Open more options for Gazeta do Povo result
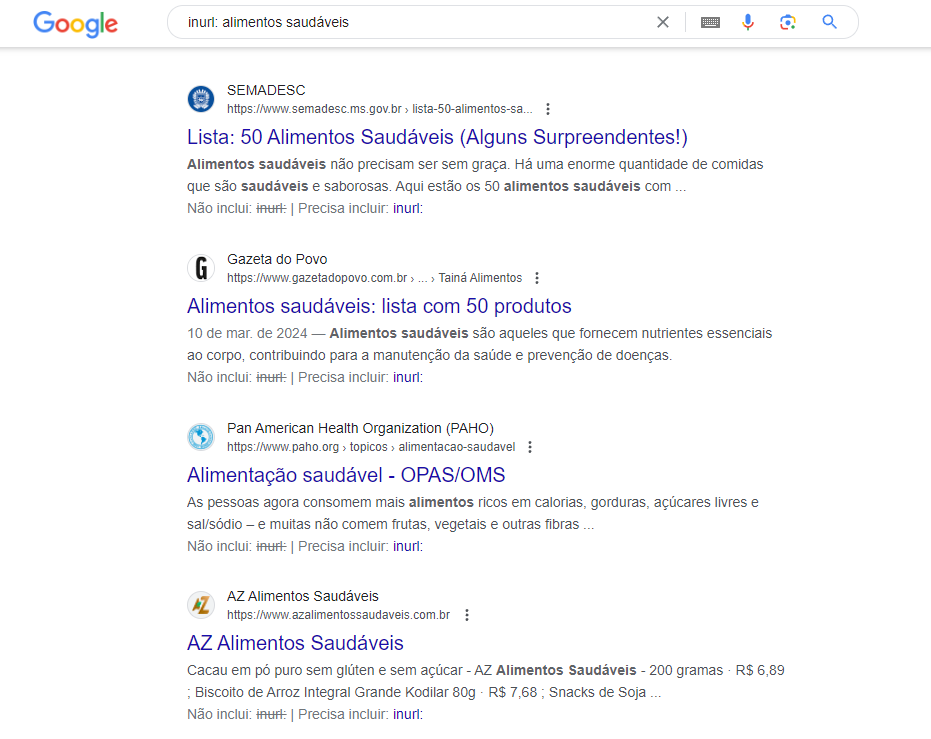 click(537, 278)
